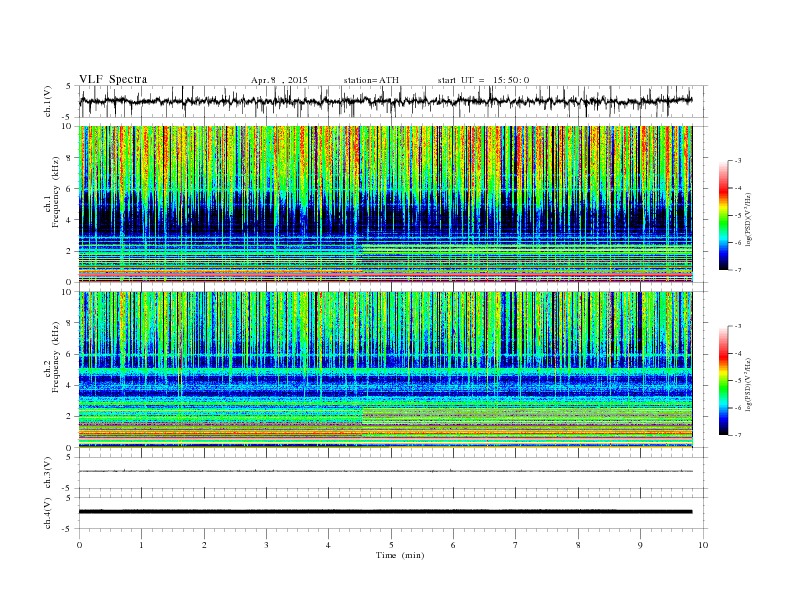Click the "4" kHz tick on ch.2 frequency axis
Viewport: 792px width, 612px height.
click(70, 385)
